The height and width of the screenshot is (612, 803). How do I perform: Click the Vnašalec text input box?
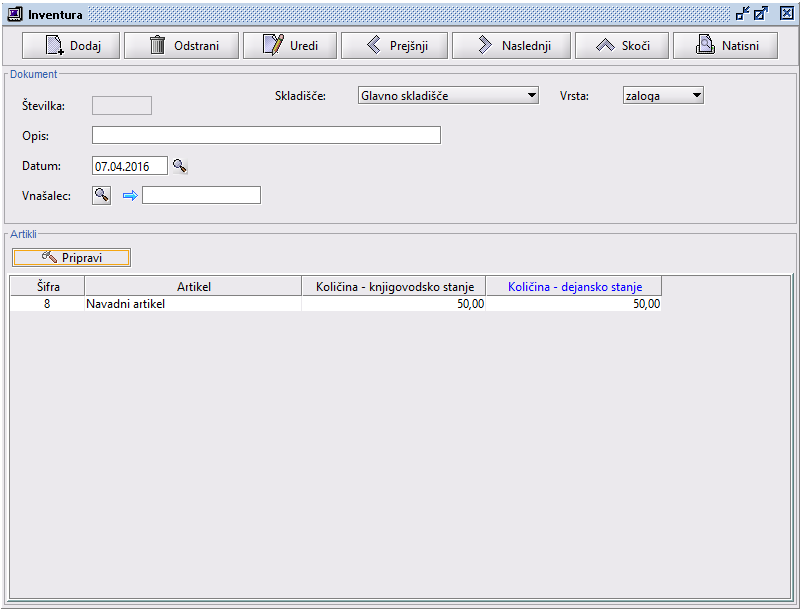pyautogui.click(x=201, y=195)
